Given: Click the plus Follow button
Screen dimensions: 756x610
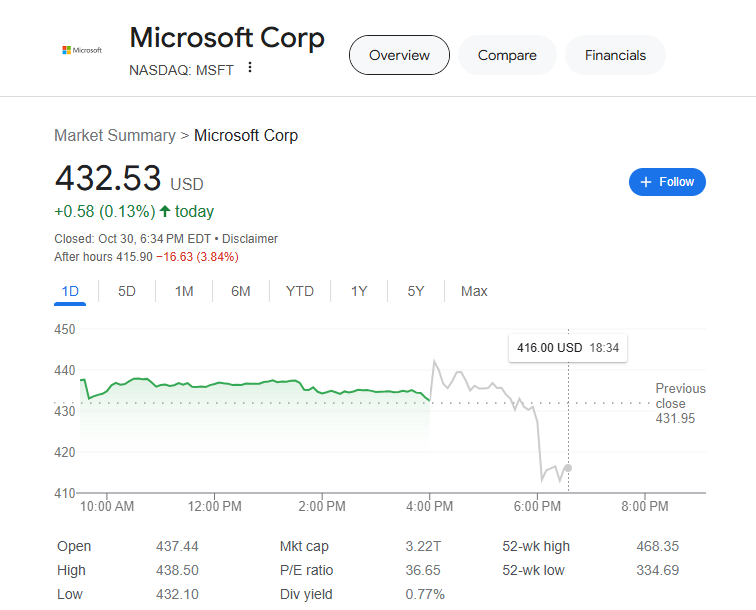Looking at the screenshot, I should [667, 182].
